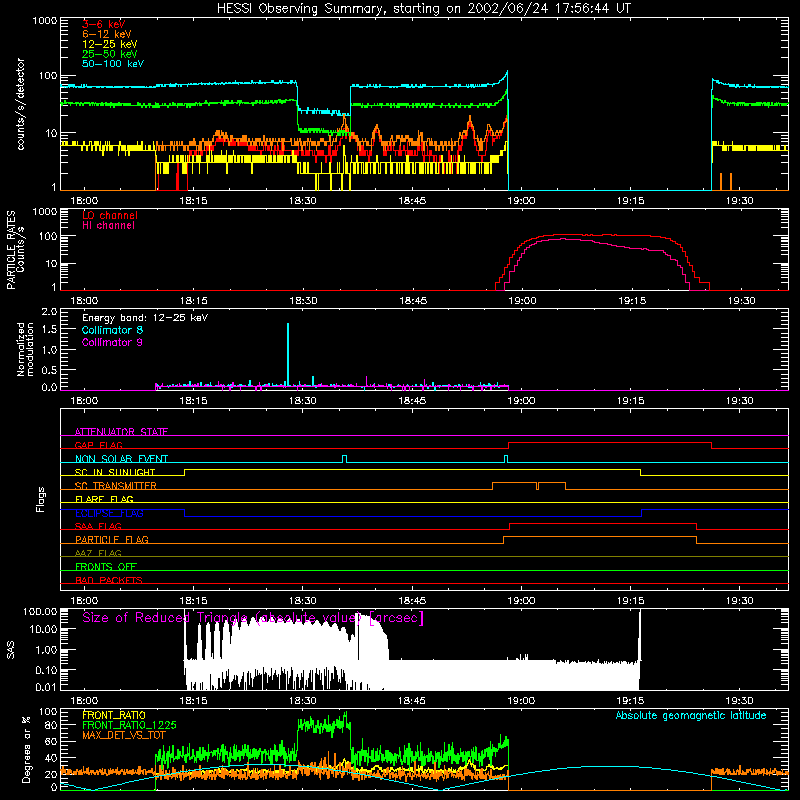Screen dimensions: 800x800
Task: Click the PARTICLE_FLAG label
Action: tap(112, 539)
